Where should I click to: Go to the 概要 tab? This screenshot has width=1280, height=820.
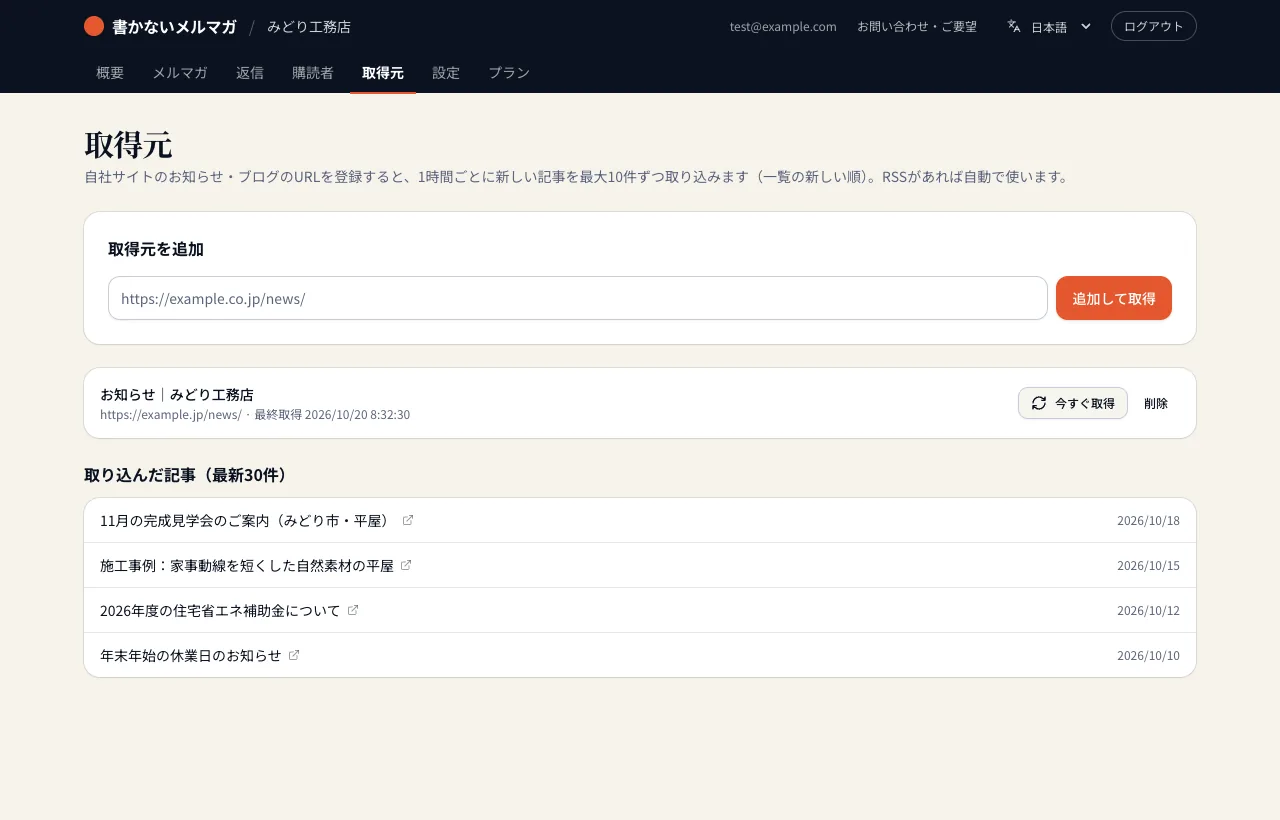click(x=110, y=73)
